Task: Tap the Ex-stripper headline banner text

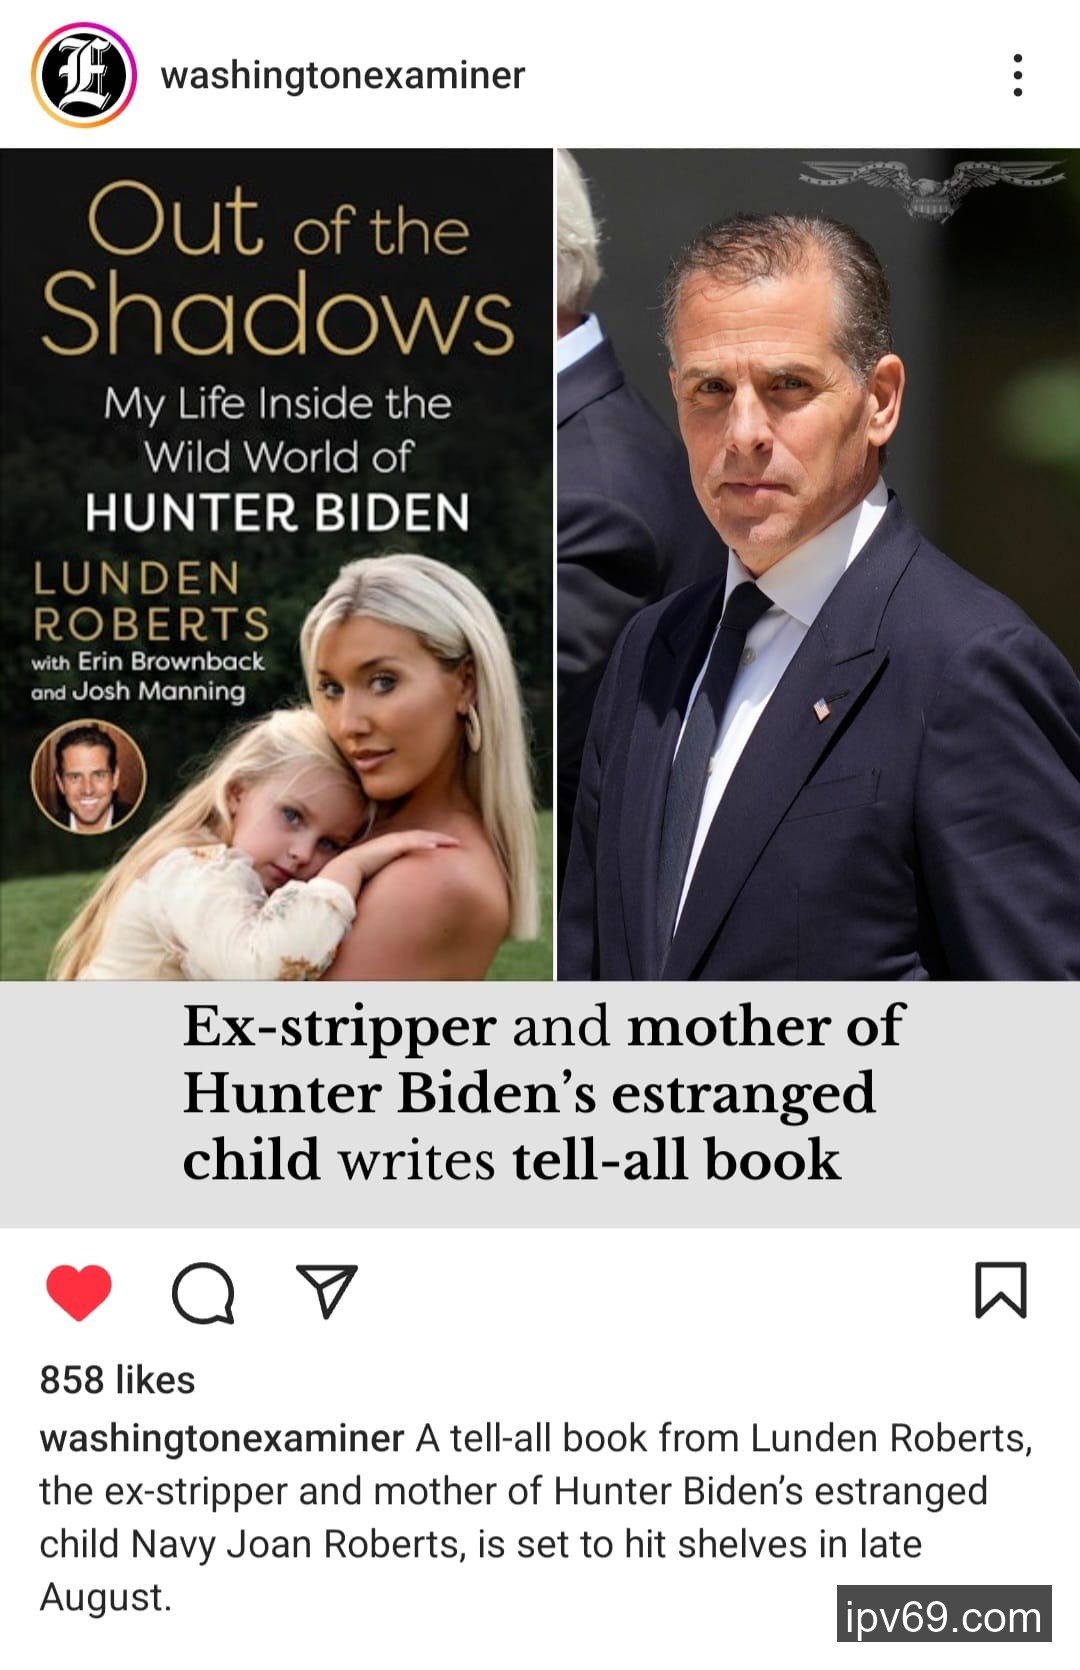Action: (x=543, y=1093)
